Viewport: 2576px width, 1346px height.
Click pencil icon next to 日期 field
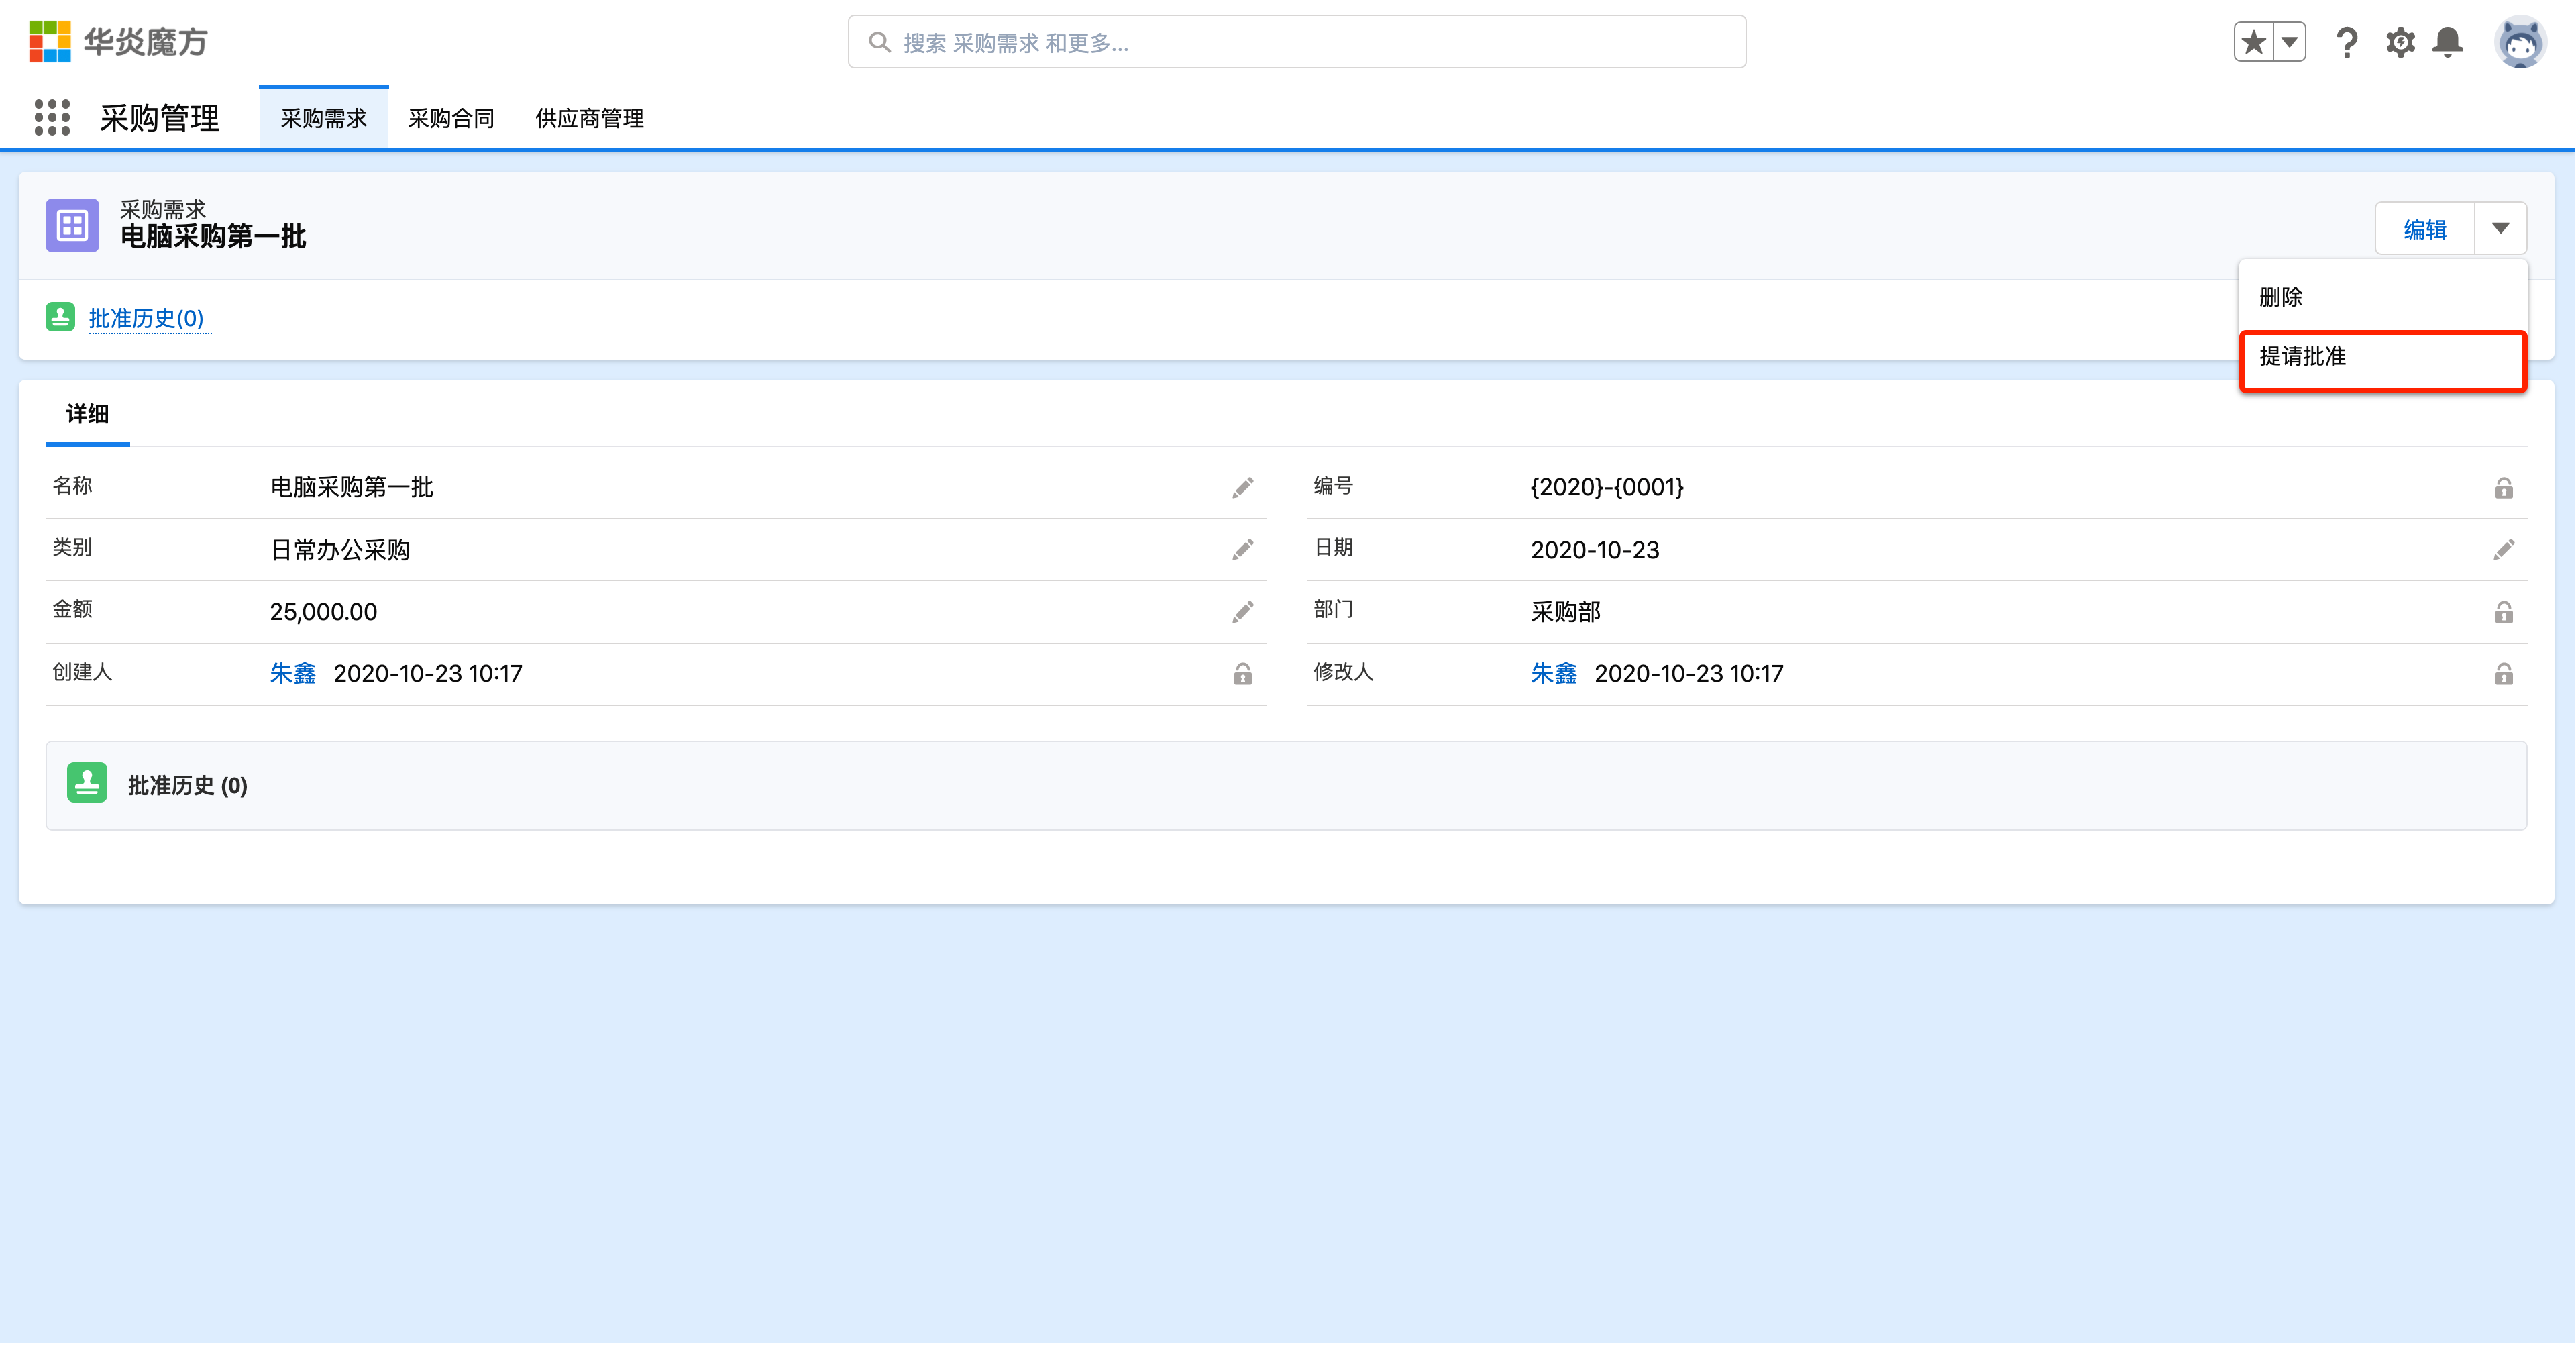point(2505,549)
